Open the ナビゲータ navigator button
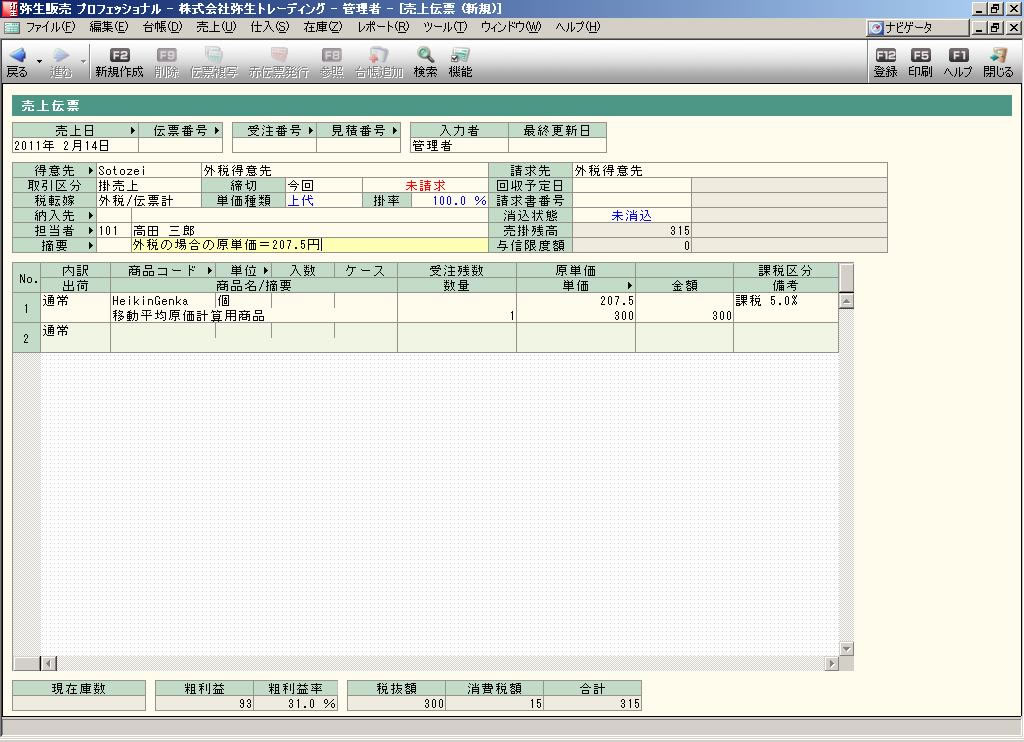 point(918,27)
